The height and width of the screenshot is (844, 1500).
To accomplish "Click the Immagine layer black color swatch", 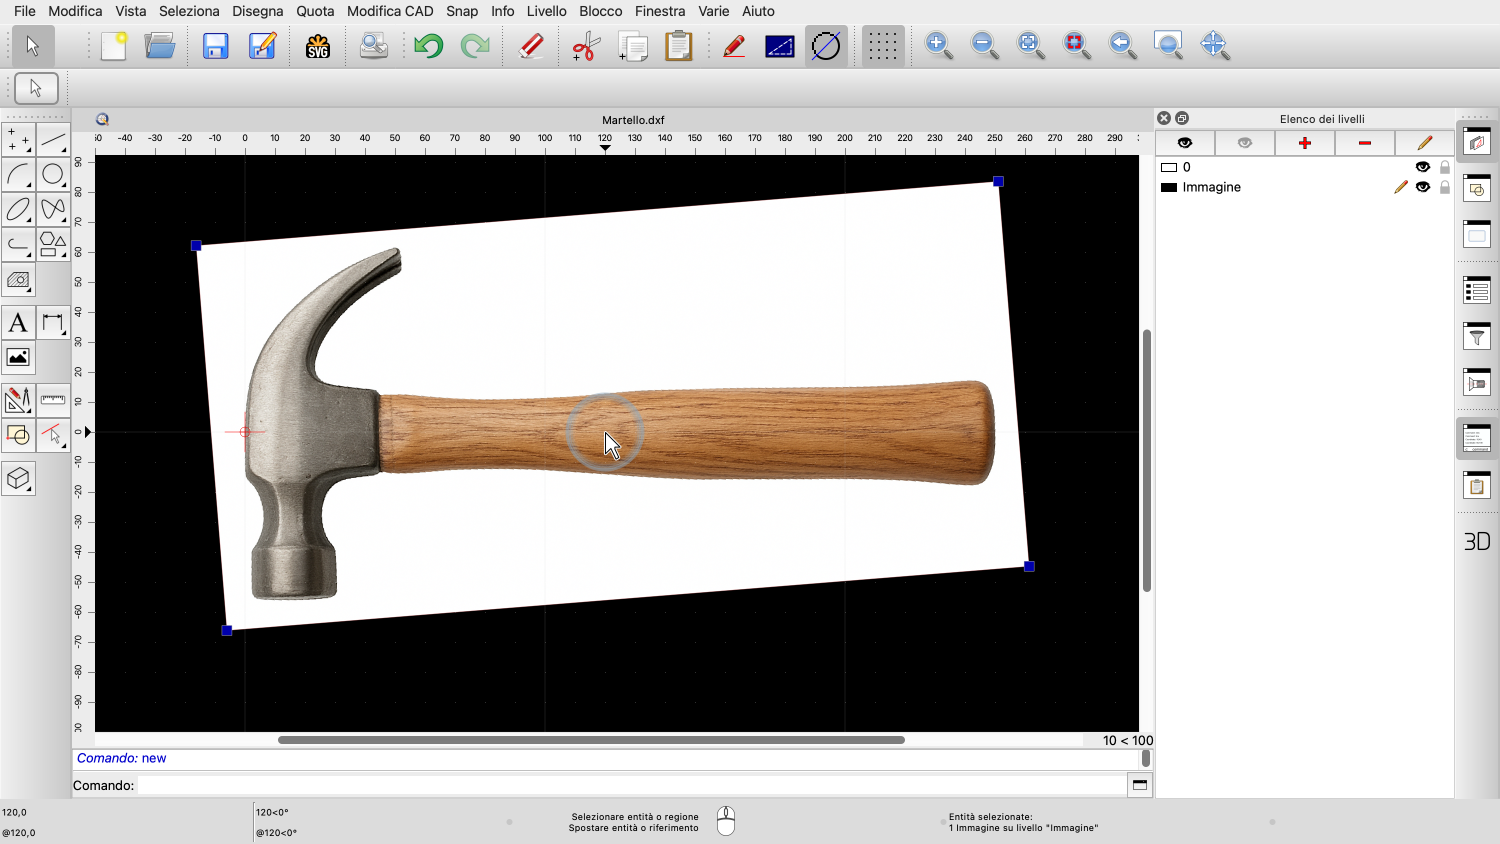I will [1168, 187].
